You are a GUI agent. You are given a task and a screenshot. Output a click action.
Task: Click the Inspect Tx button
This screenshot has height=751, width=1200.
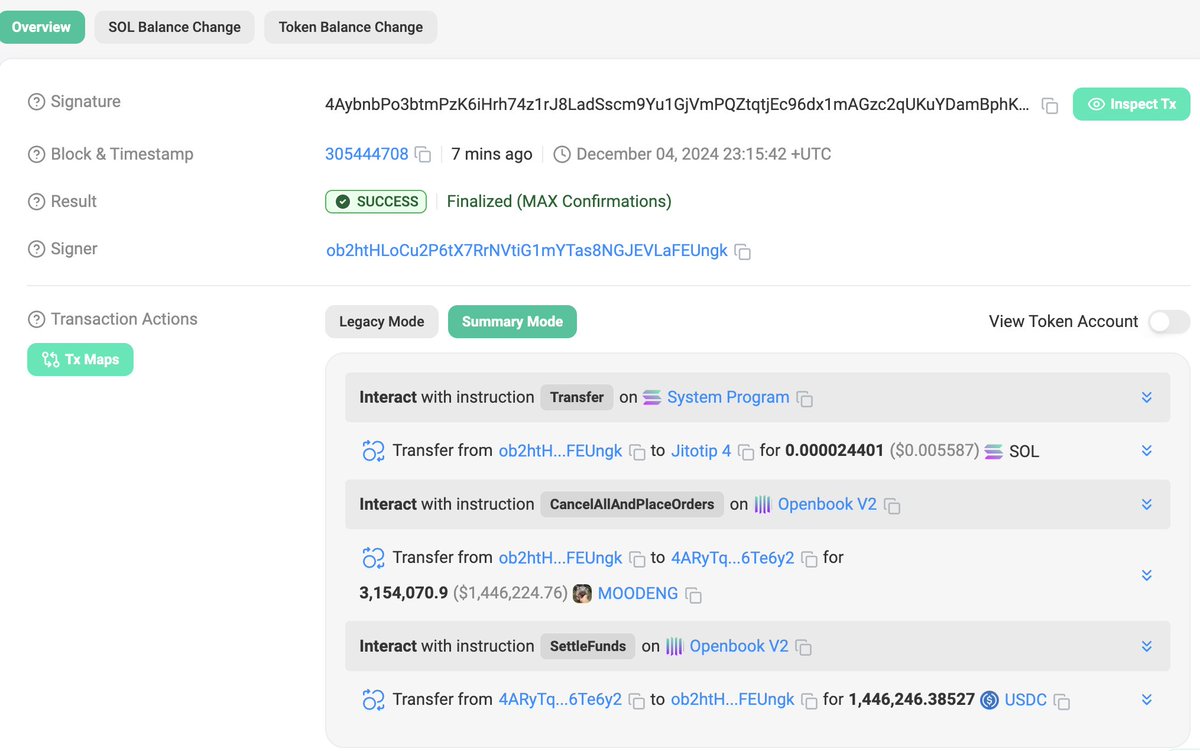(1132, 104)
